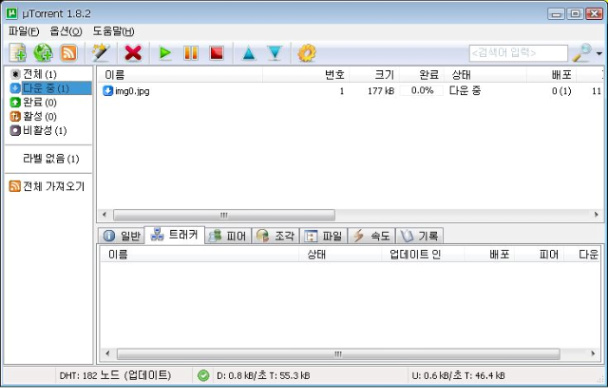
Task: Select the img0.jpg torrent row
Action: point(351,91)
